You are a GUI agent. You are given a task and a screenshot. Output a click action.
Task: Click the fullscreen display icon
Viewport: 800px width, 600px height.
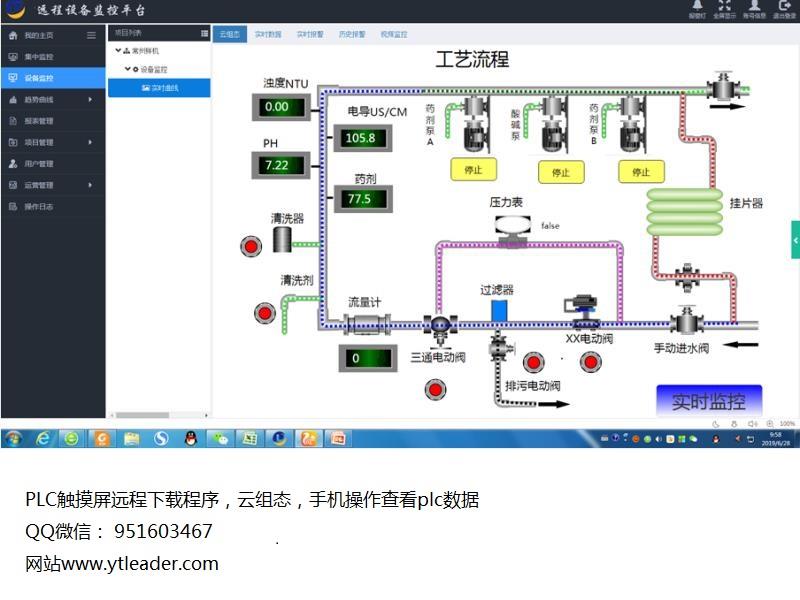coord(725,6)
